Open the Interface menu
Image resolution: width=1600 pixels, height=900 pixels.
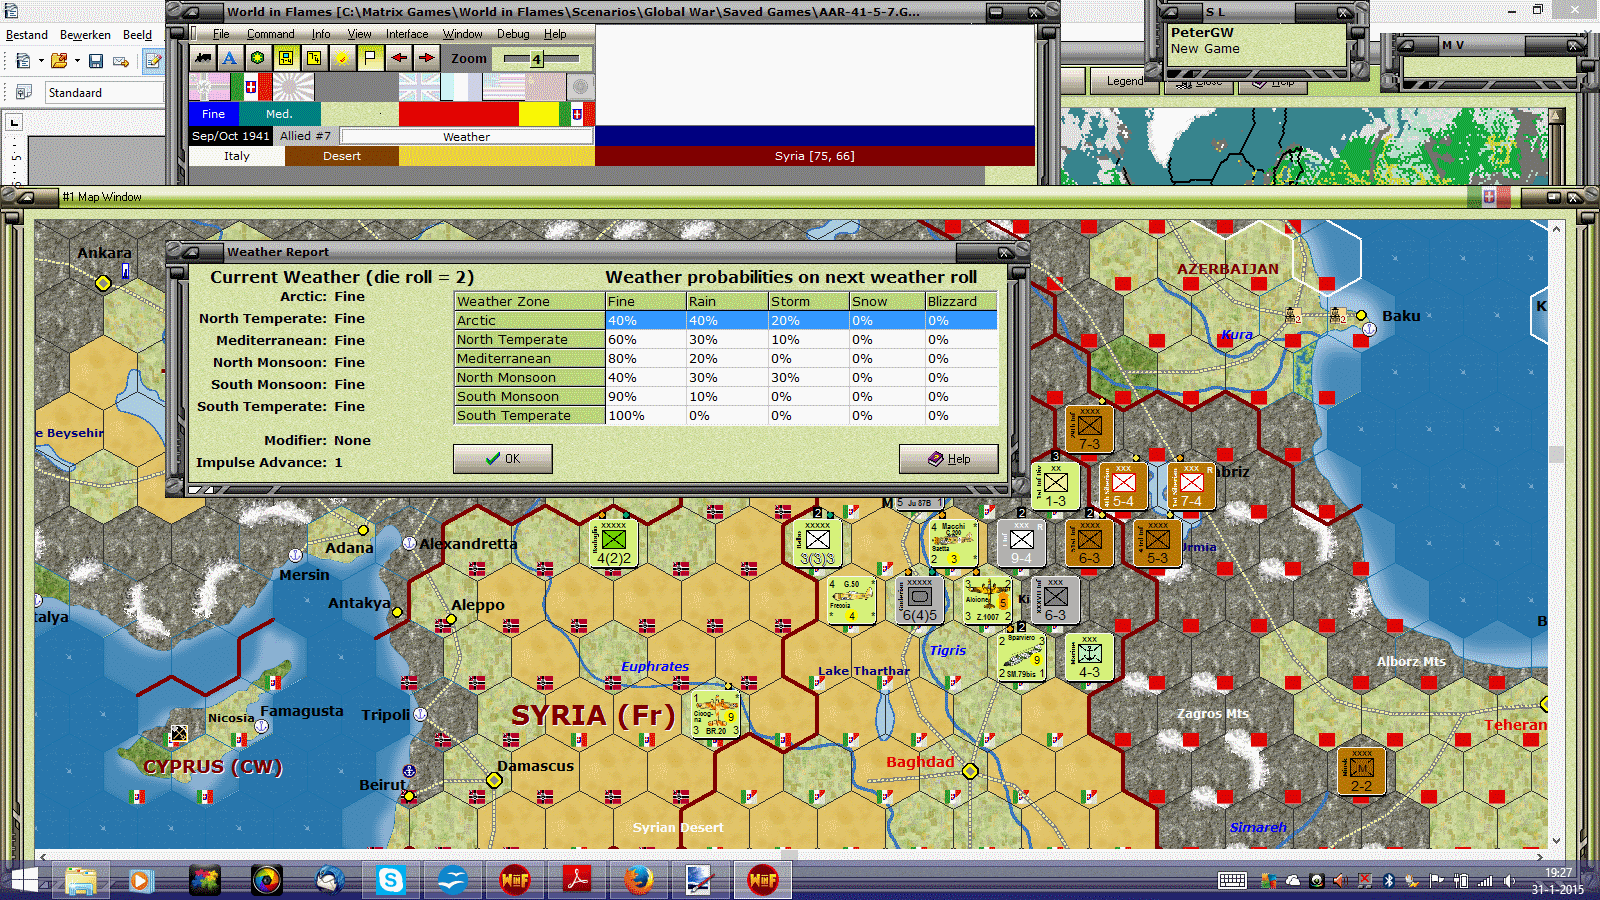tap(407, 34)
